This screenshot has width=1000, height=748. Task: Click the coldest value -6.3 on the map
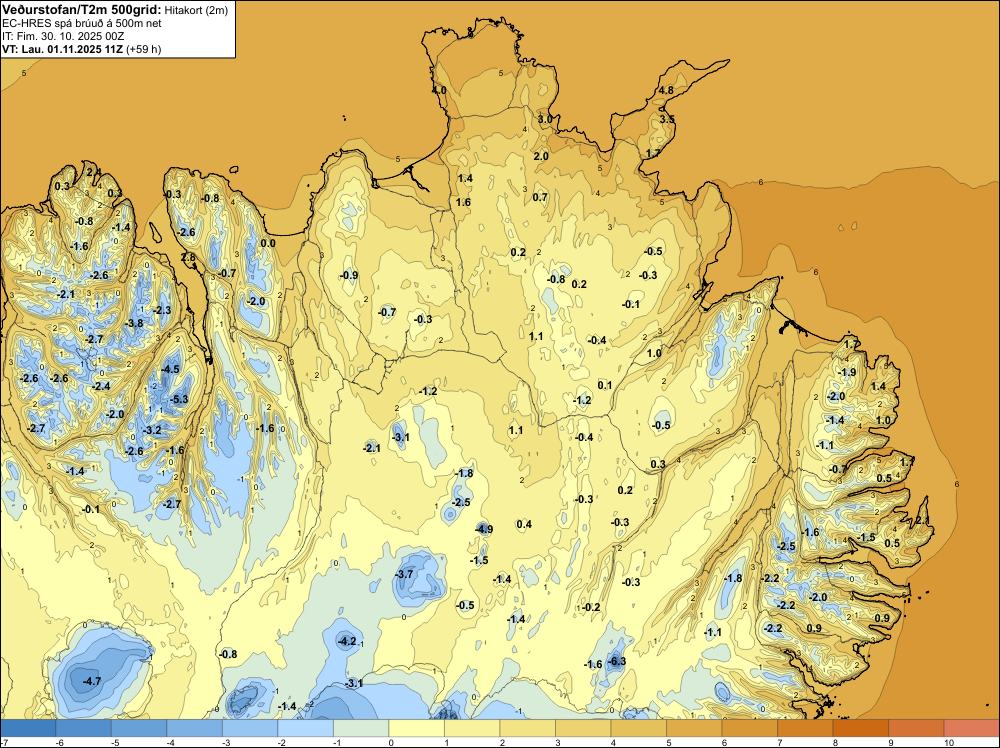coord(617,661)
